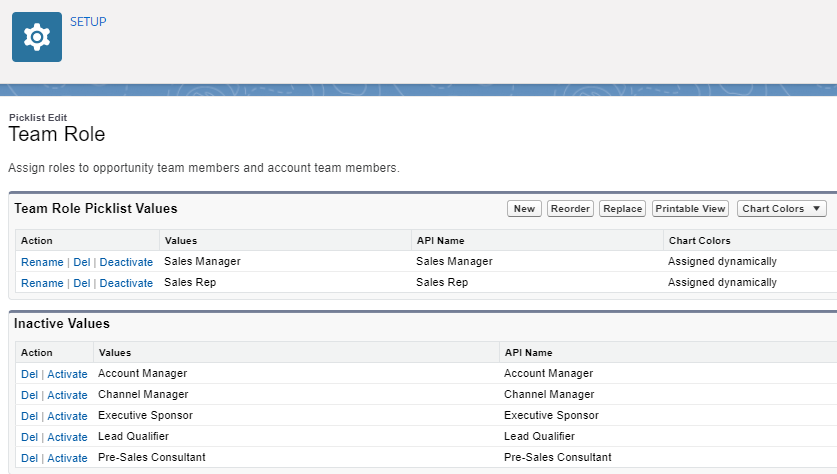The width and height of the screenshot is (837, 474).
Task: Rename the Sales Rep value
Action: [42, 283]
